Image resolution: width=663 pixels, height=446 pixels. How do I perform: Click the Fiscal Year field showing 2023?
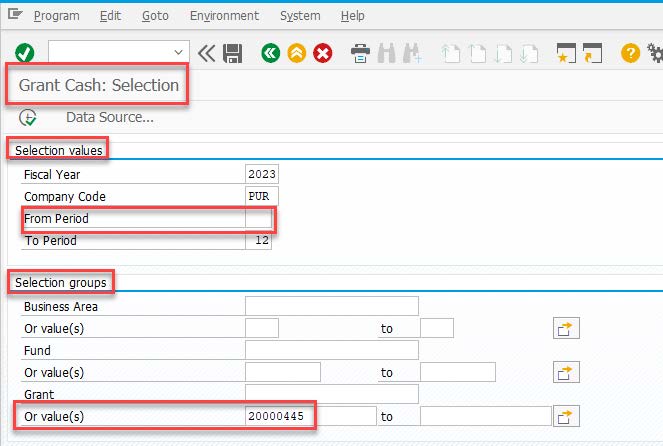[x=262, y=174]
